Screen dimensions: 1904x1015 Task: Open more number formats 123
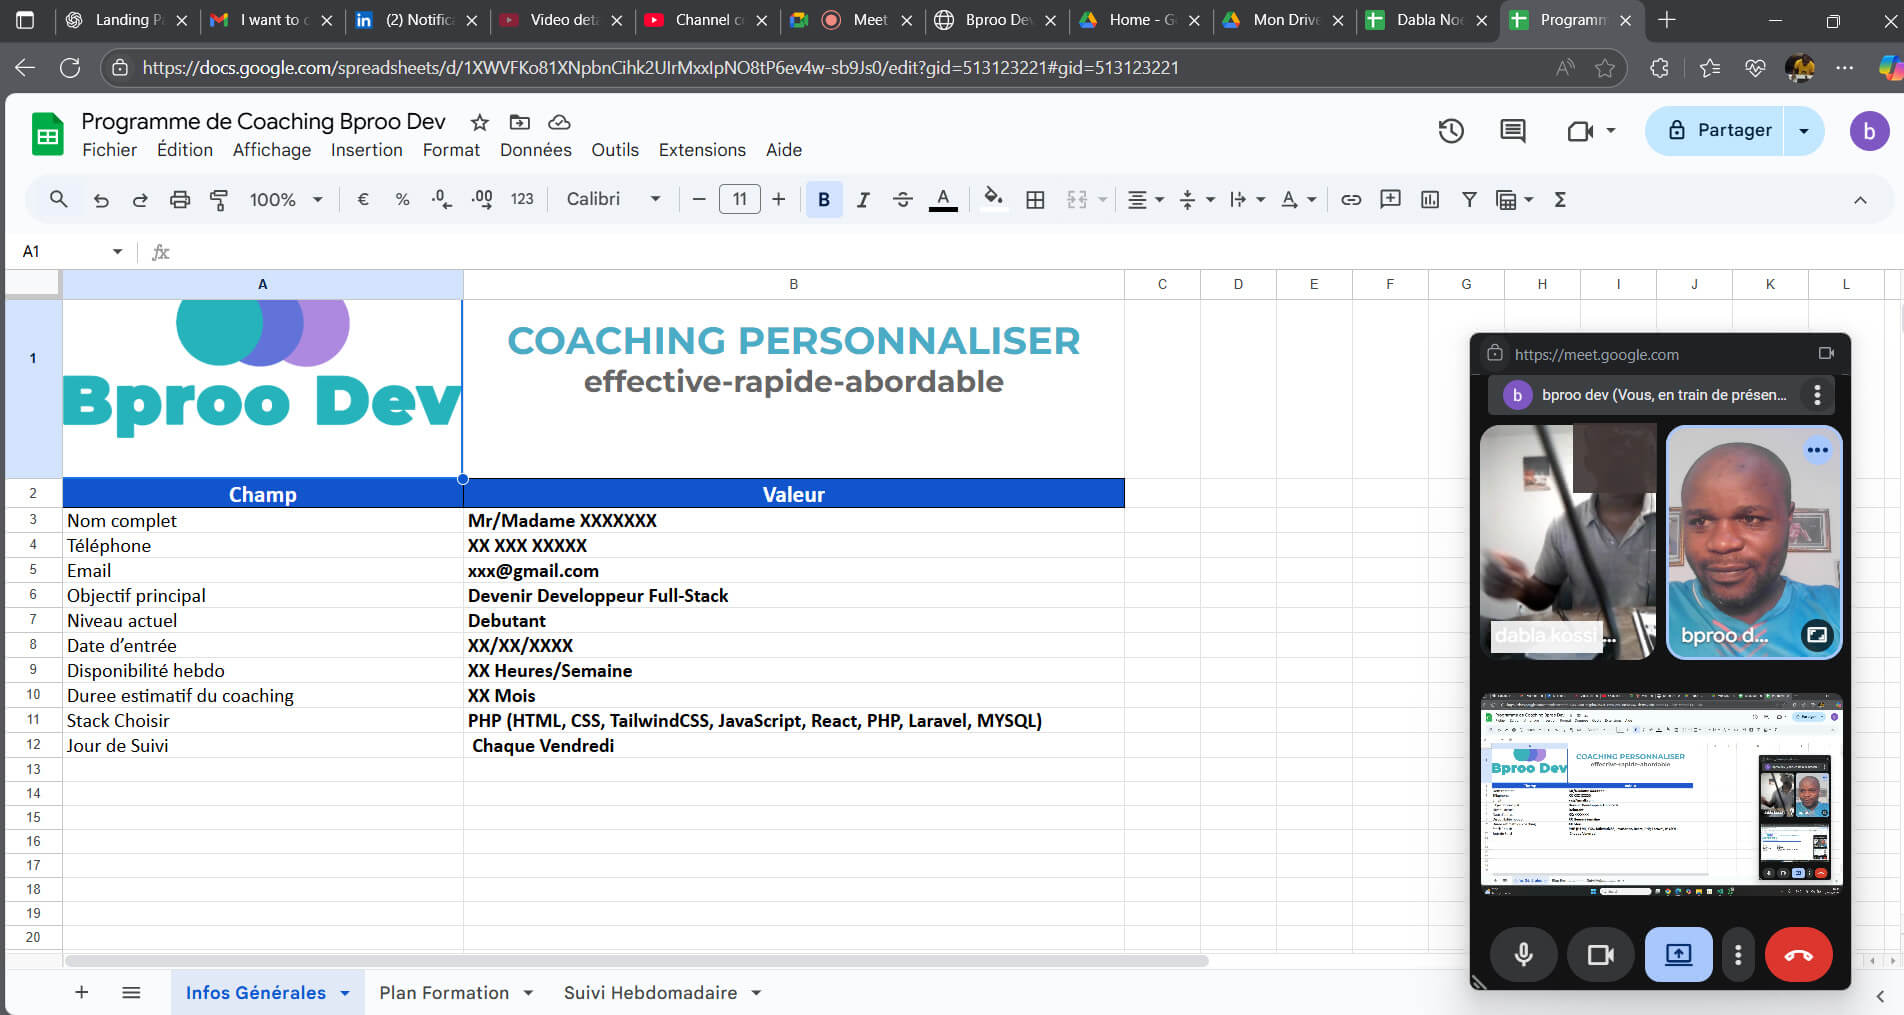(522, 200)
